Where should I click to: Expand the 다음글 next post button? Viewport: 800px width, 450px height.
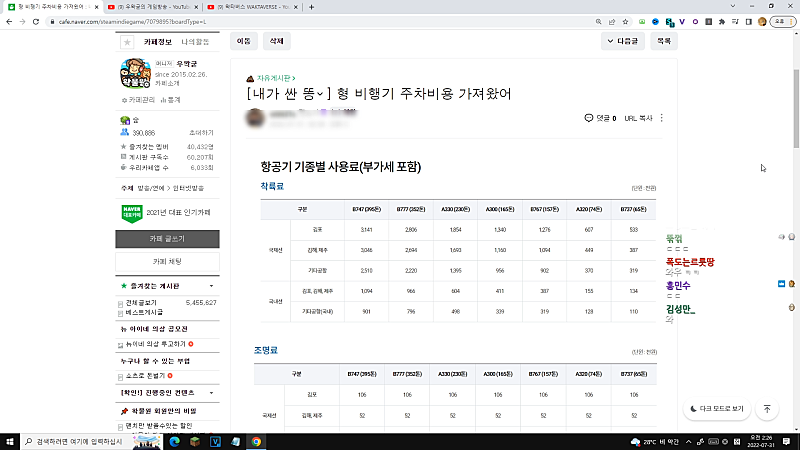click(622, 42)
